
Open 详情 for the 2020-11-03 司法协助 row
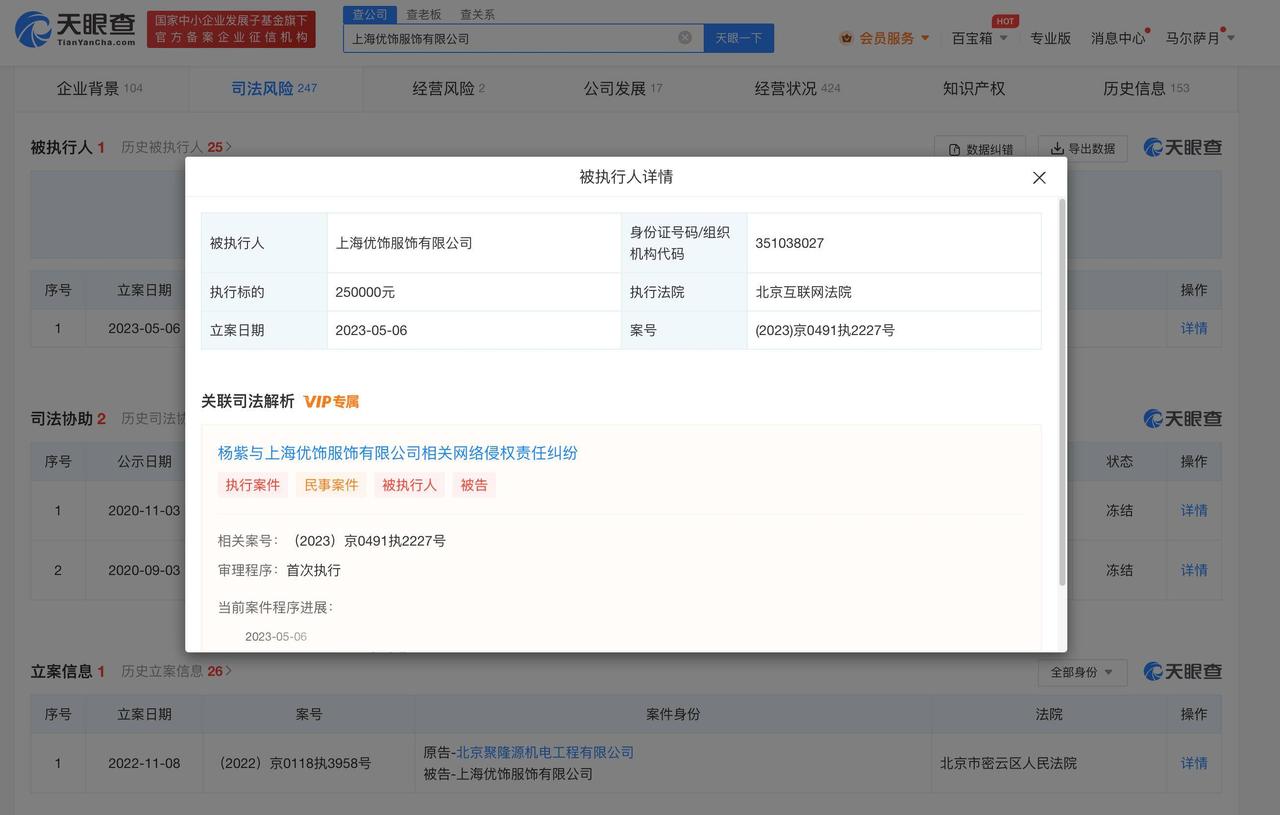point(1194,510)
